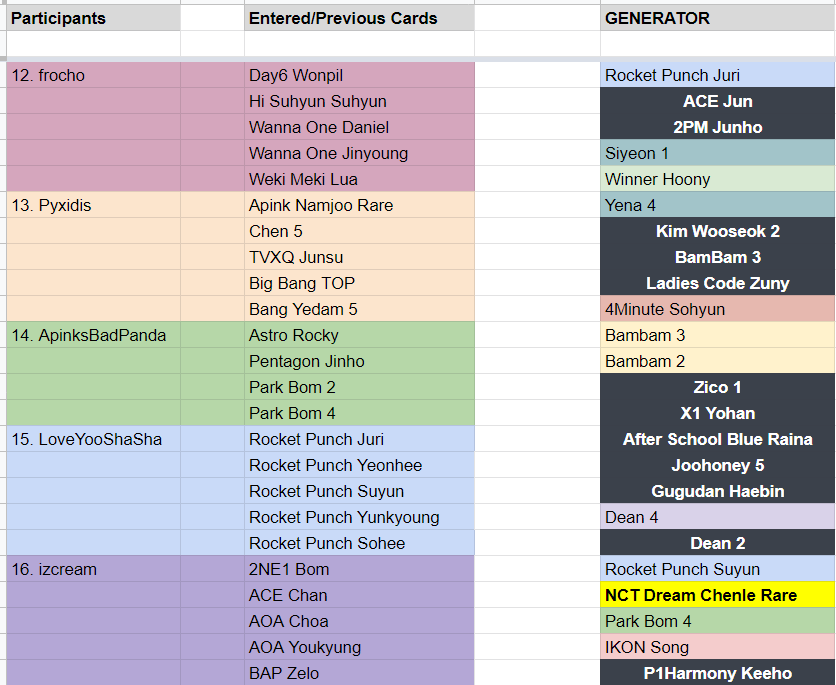Select the Pentagon Jinho cell
Image resolution: width=836 pixels, height=685 pixels.
point(359,361)
